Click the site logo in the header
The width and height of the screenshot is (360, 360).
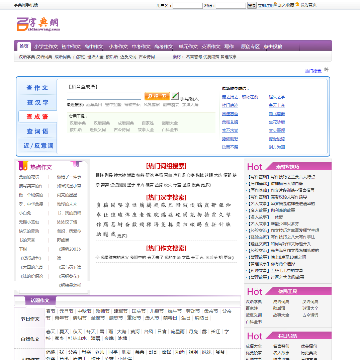point(38,24)
